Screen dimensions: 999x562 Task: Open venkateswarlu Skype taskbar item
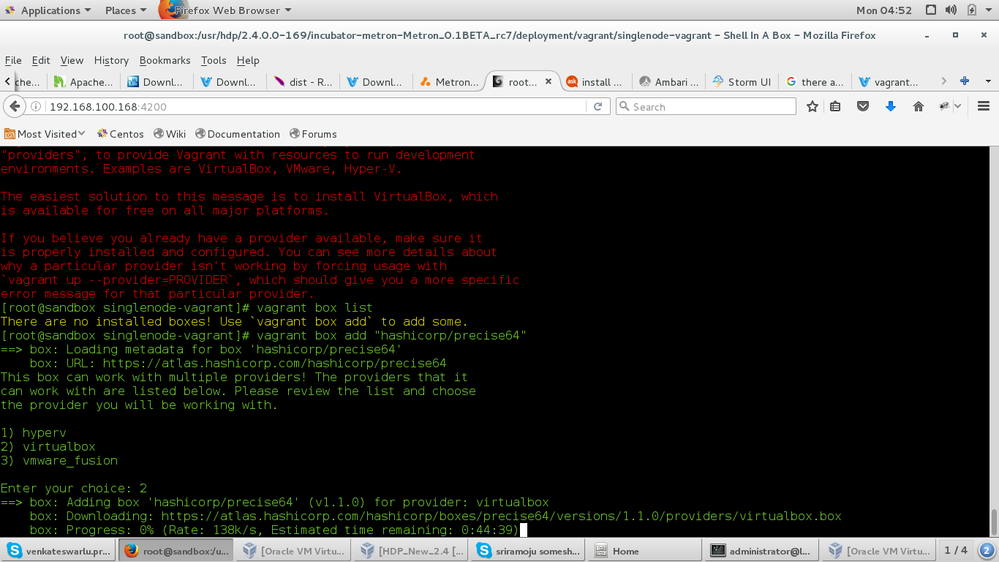[58, 551]
